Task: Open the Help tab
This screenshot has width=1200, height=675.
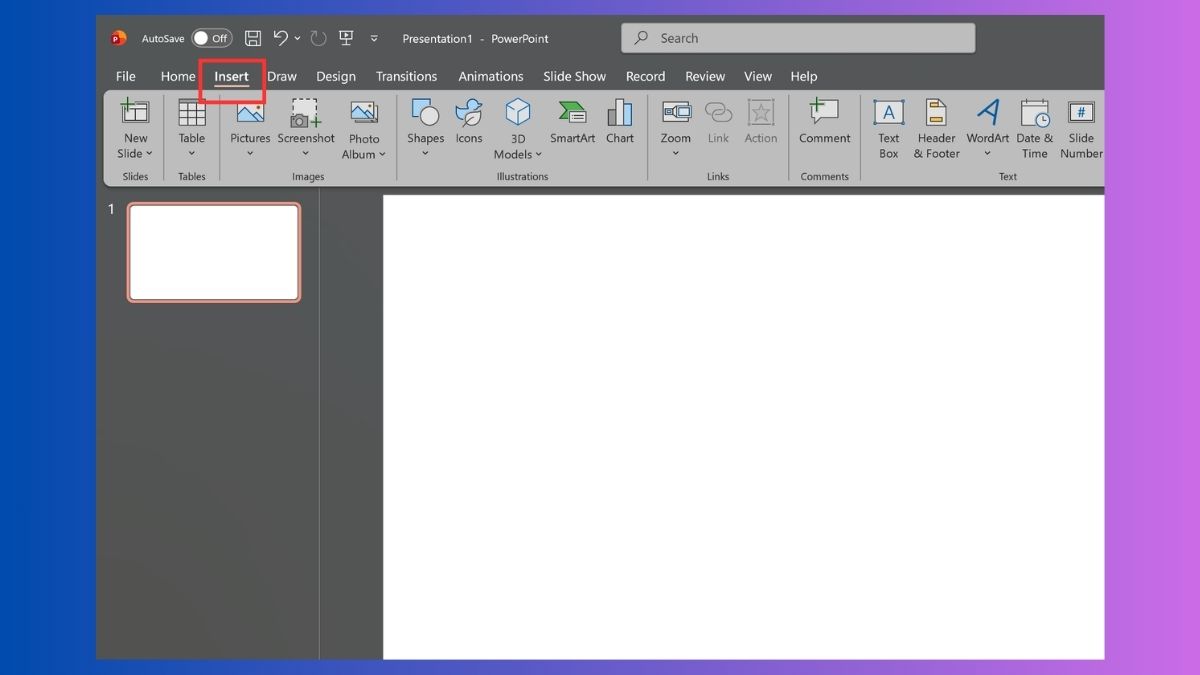Action: [804, 76]
